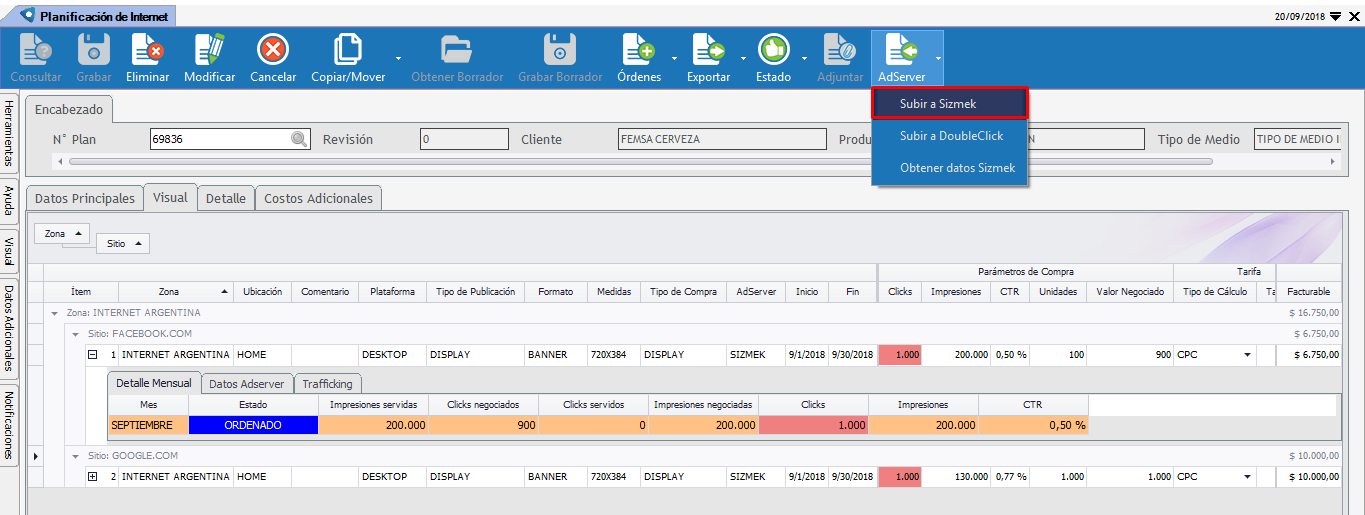Click the Eliminar toolbar icon
The image size is (1365, 515).
(x=147, y=50)
